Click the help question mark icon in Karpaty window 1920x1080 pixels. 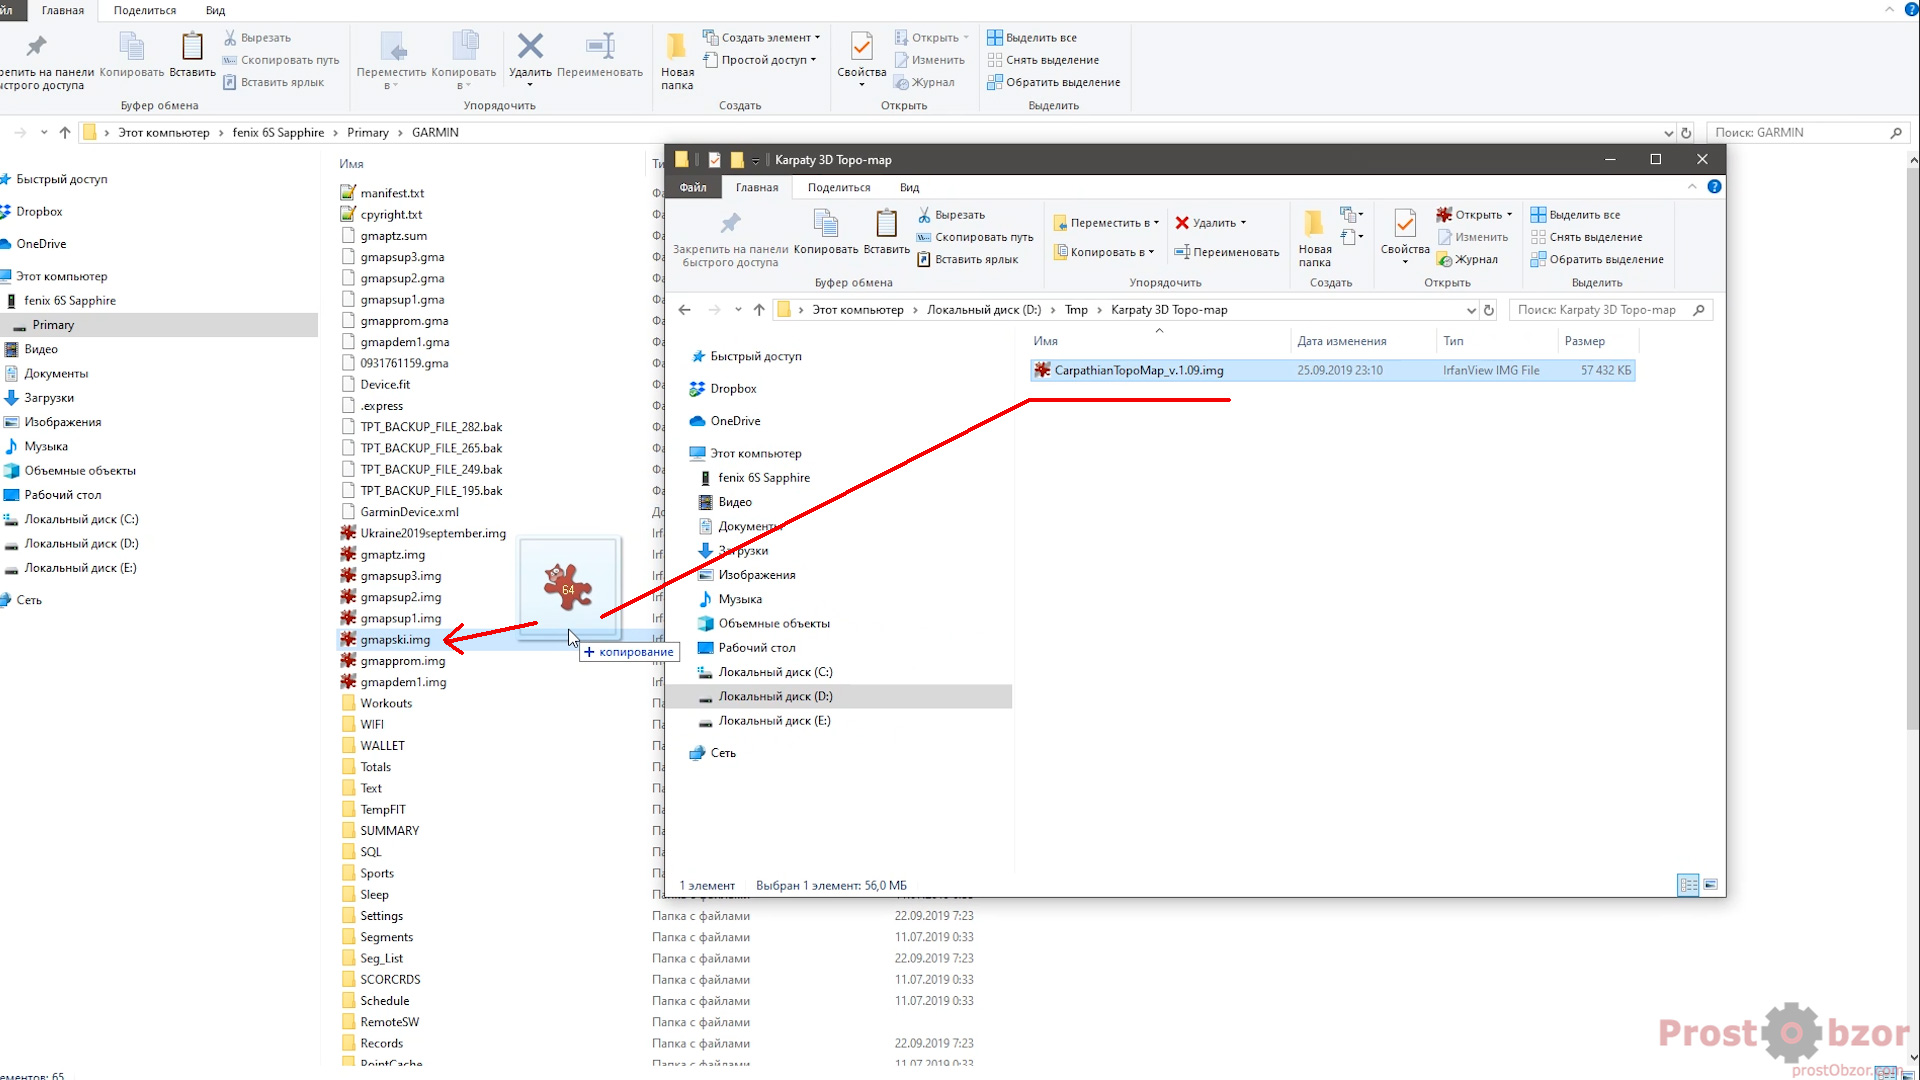(1714, 187)
